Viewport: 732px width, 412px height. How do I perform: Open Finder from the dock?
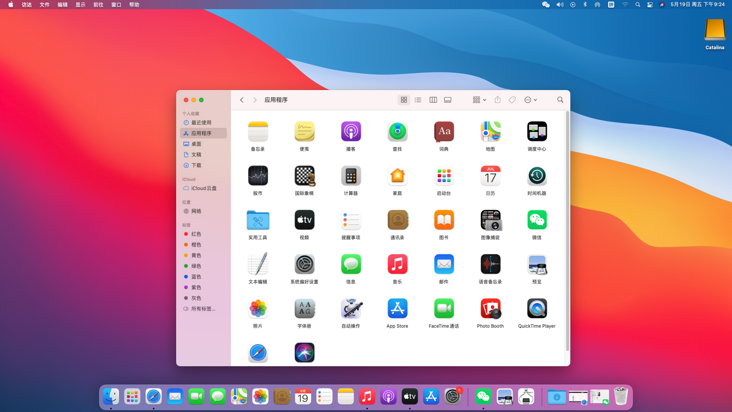pos(111,397)
